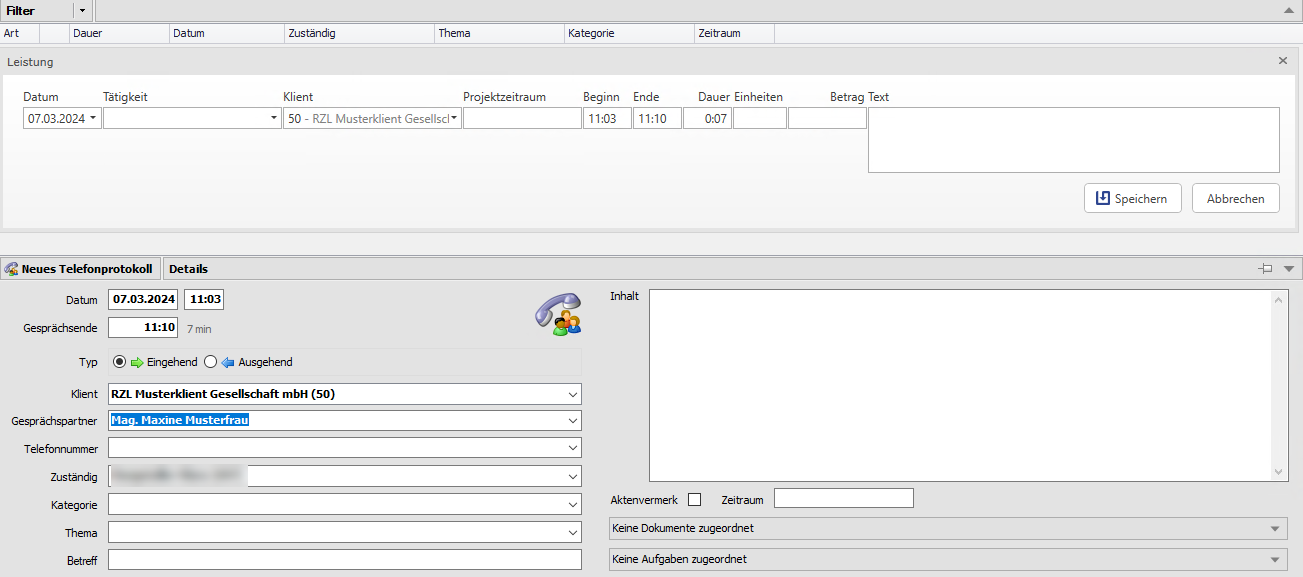
Task: Expand the Gesprächspartner dropdown
Action: point(572,421)
